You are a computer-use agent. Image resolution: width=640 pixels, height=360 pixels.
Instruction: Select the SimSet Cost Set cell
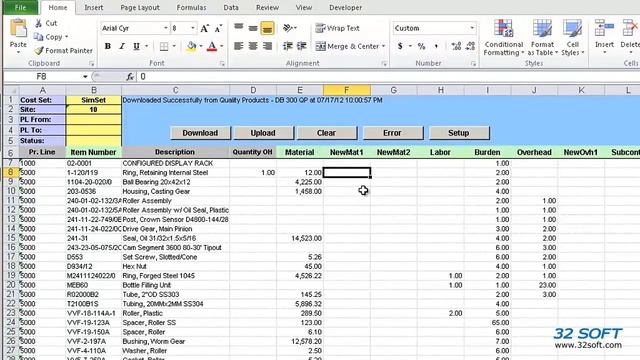(93, 100)
